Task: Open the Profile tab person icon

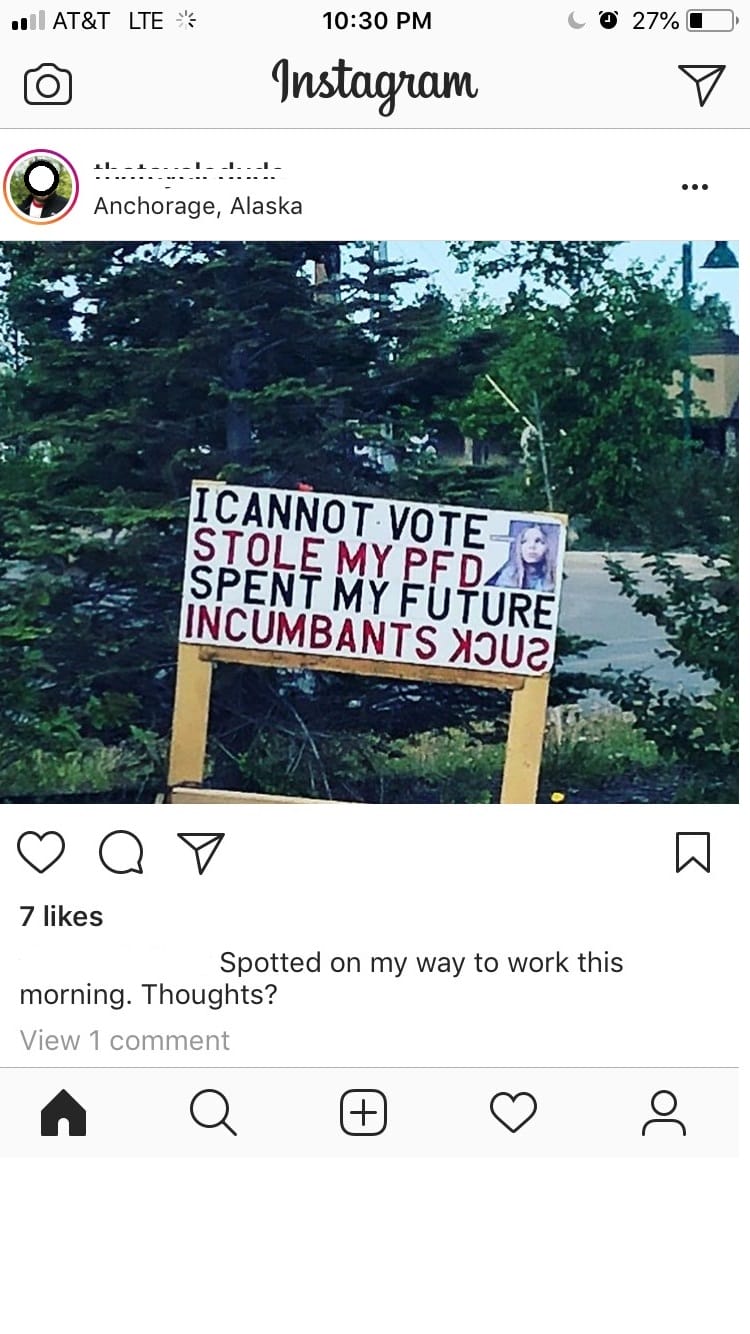Action: (x=664, y=1112)
